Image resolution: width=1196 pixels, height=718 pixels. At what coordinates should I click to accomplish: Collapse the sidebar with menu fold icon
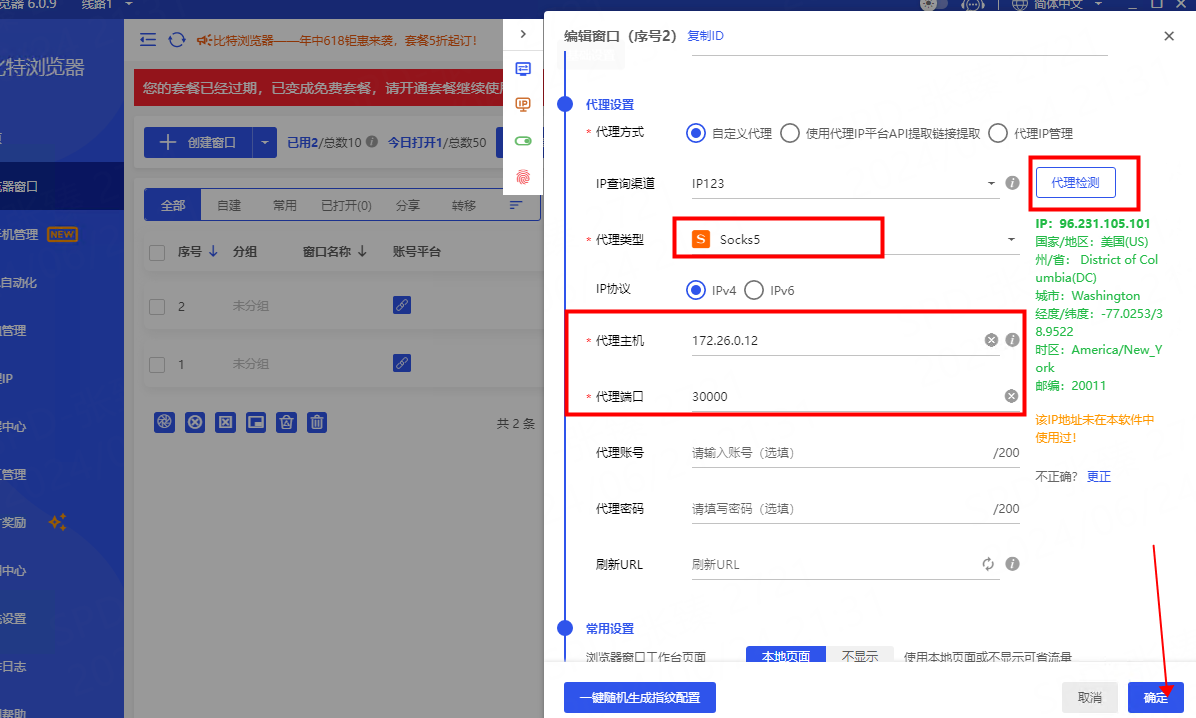coord(148,40)
